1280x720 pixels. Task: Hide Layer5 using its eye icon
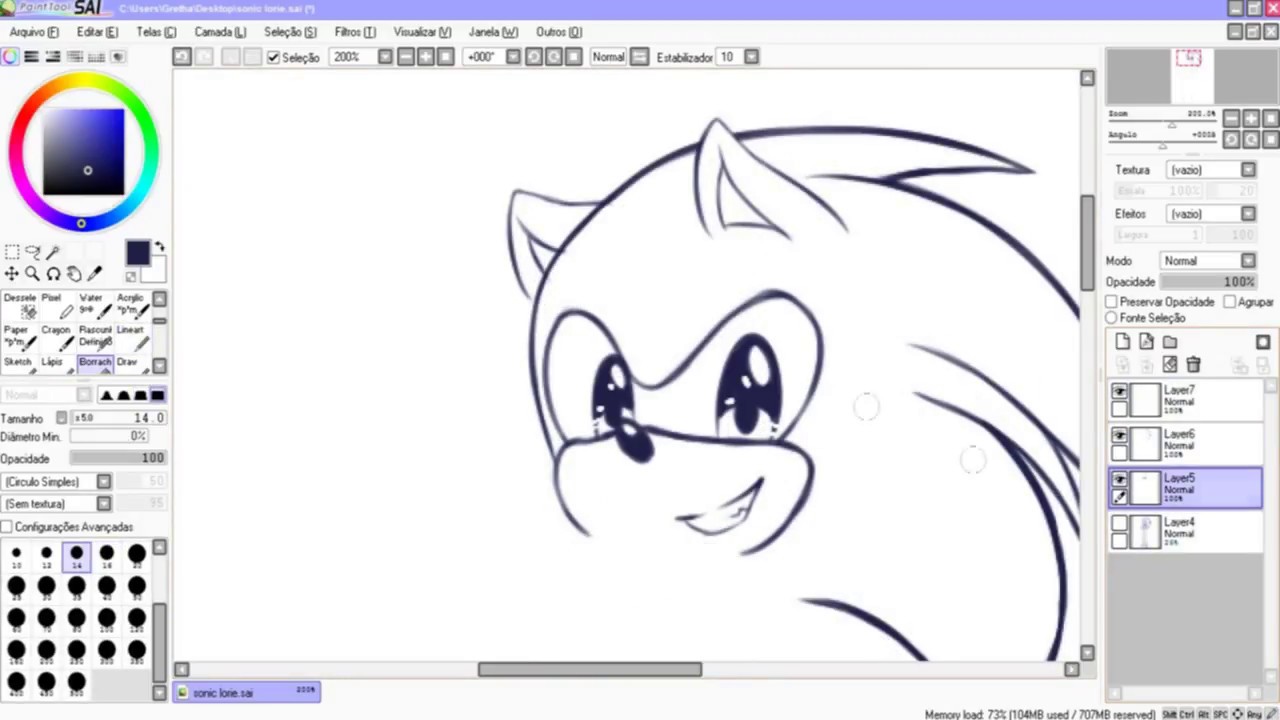[1119, 480]
